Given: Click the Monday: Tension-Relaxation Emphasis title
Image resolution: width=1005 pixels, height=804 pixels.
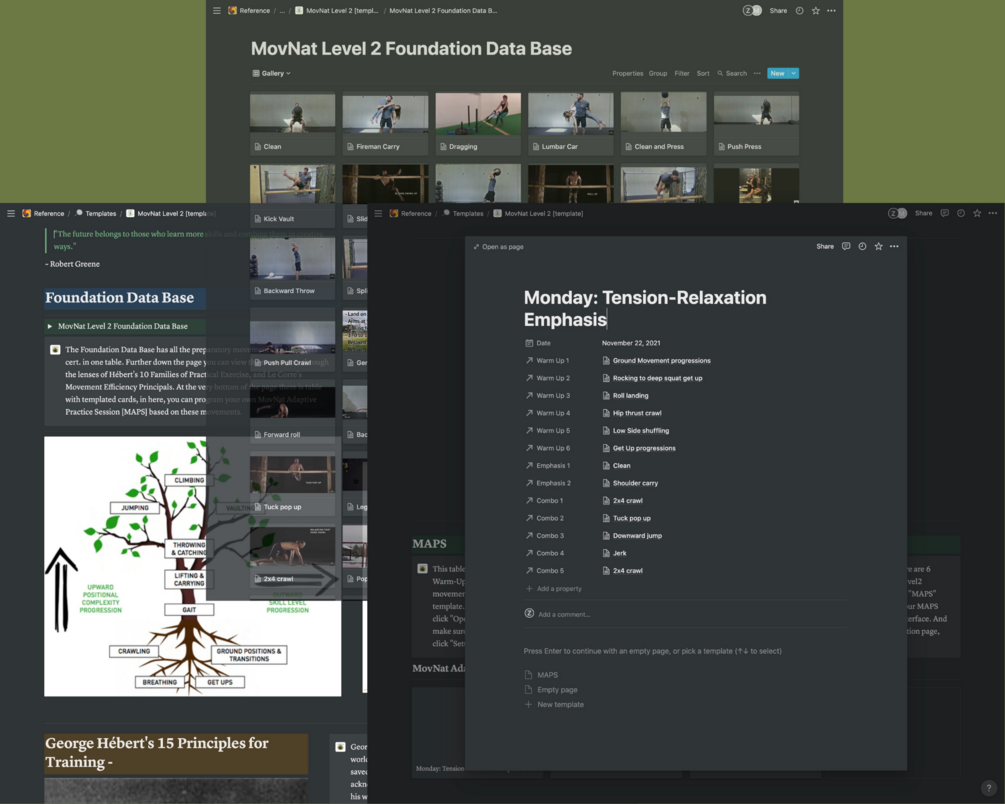Looking at the screenshot, I should 645,308.
